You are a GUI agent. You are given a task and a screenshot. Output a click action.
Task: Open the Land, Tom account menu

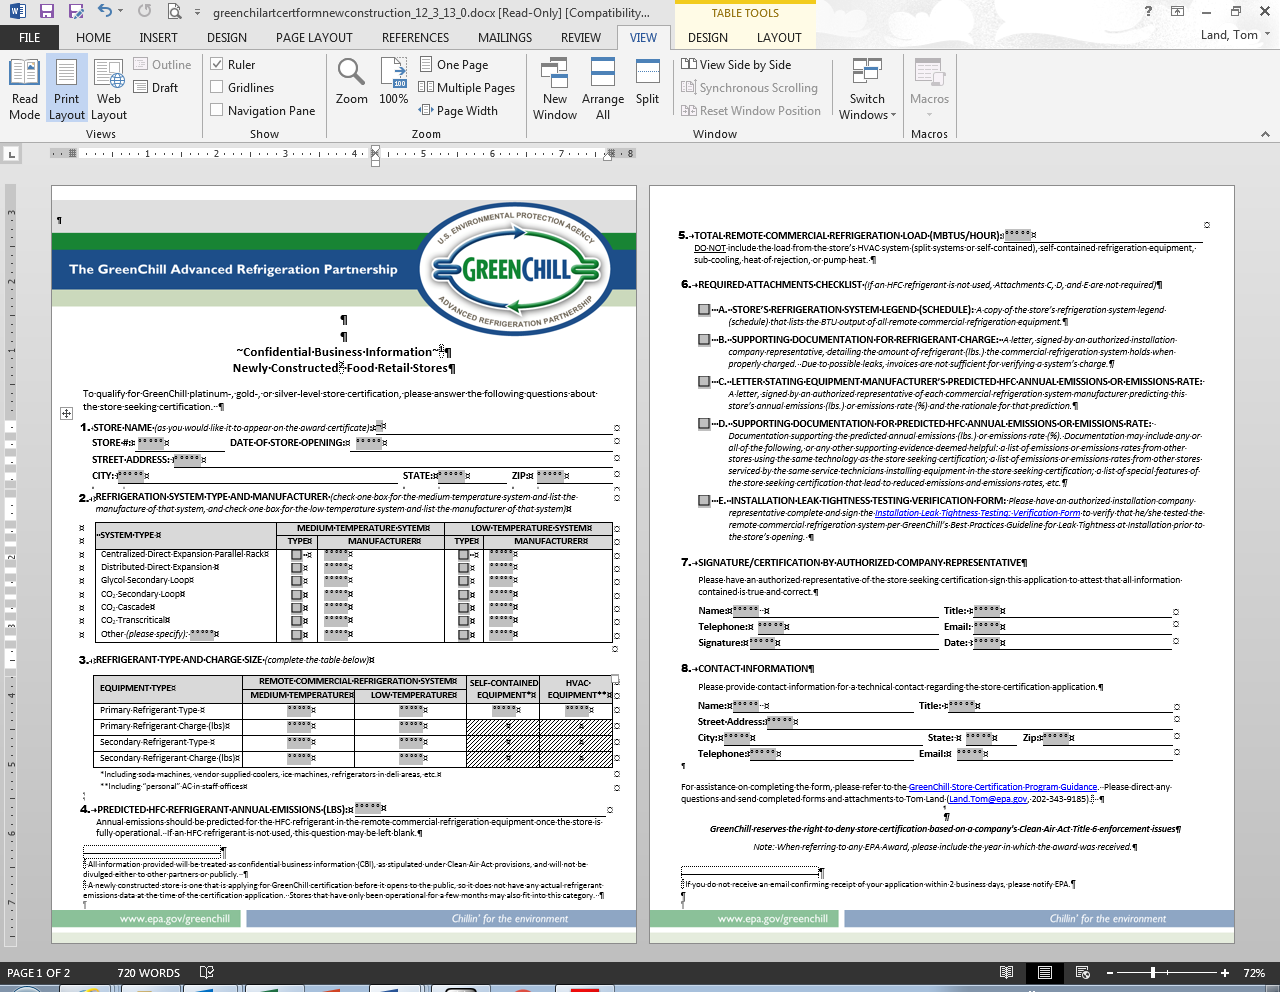click(x=1235, y=34)
